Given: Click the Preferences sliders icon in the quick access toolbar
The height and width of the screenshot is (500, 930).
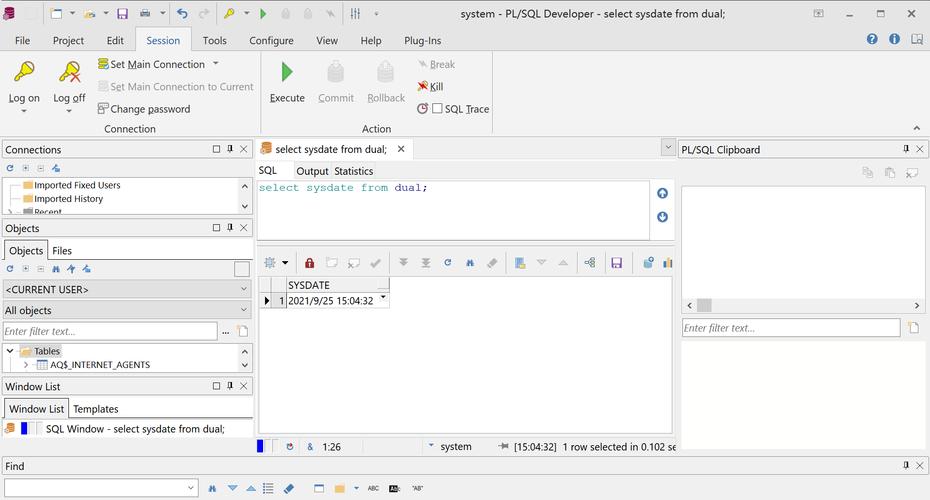Looking at the screenshot, I should [355, 14].
